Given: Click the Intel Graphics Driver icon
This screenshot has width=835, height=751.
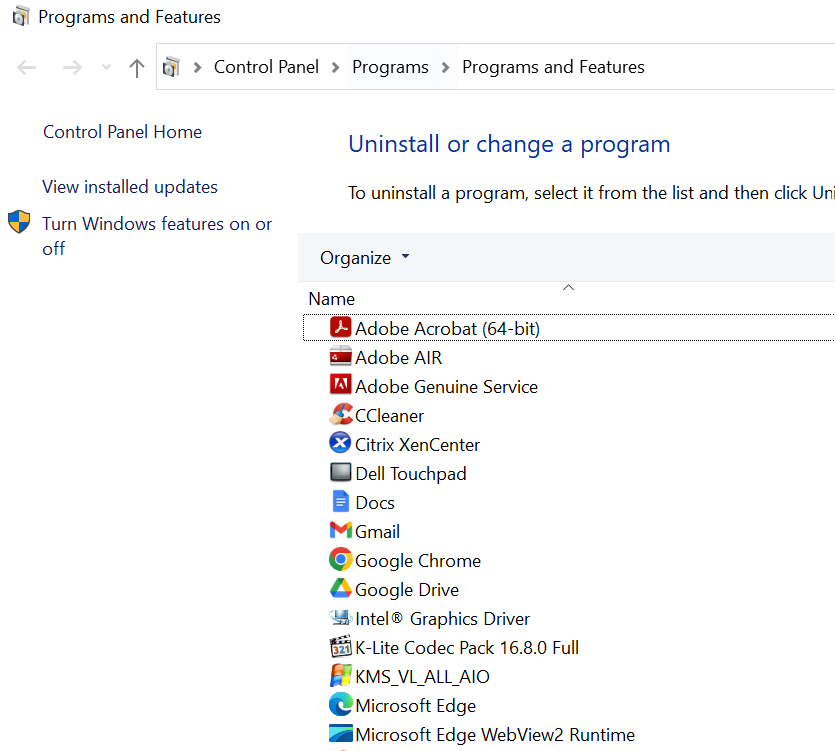Looking at the screenshot, I should pos(340,618).
